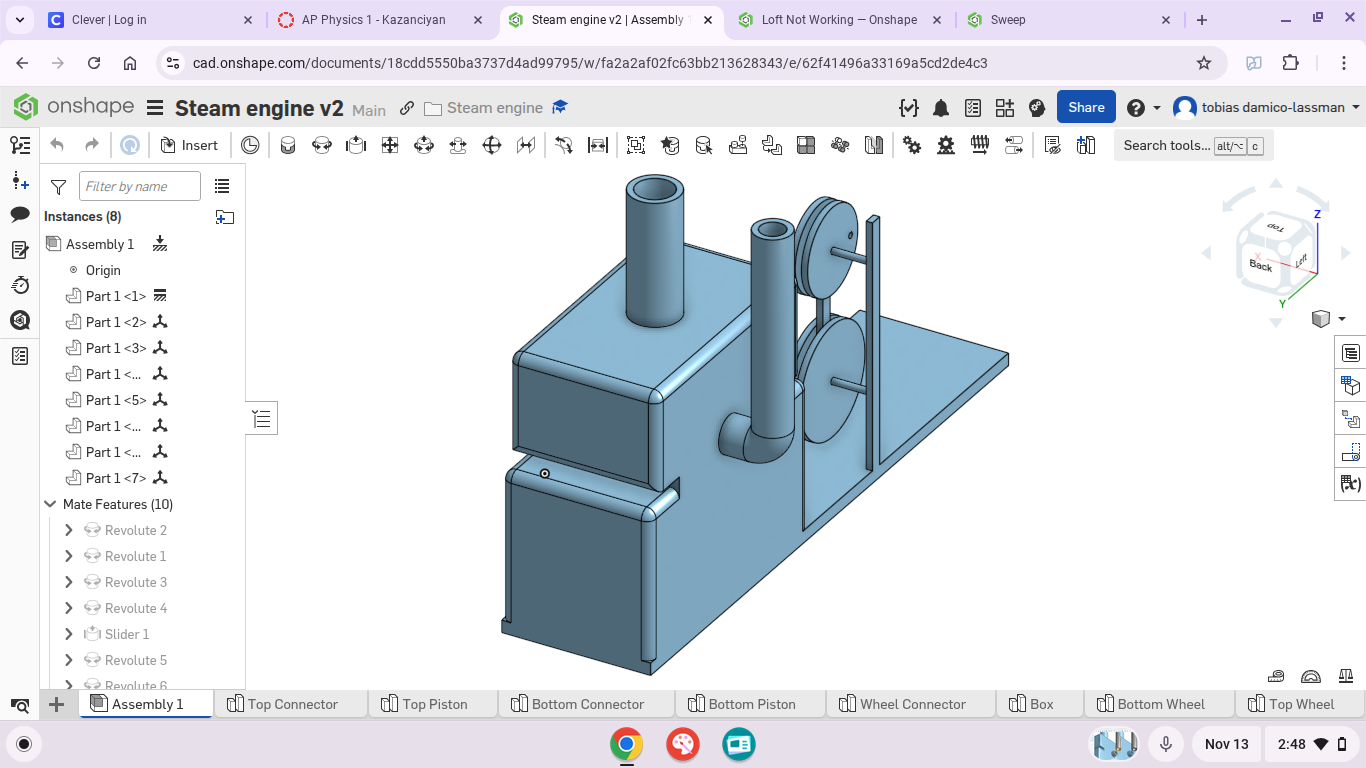
Task: Click the view cube's Back face
Action: 1260,265
